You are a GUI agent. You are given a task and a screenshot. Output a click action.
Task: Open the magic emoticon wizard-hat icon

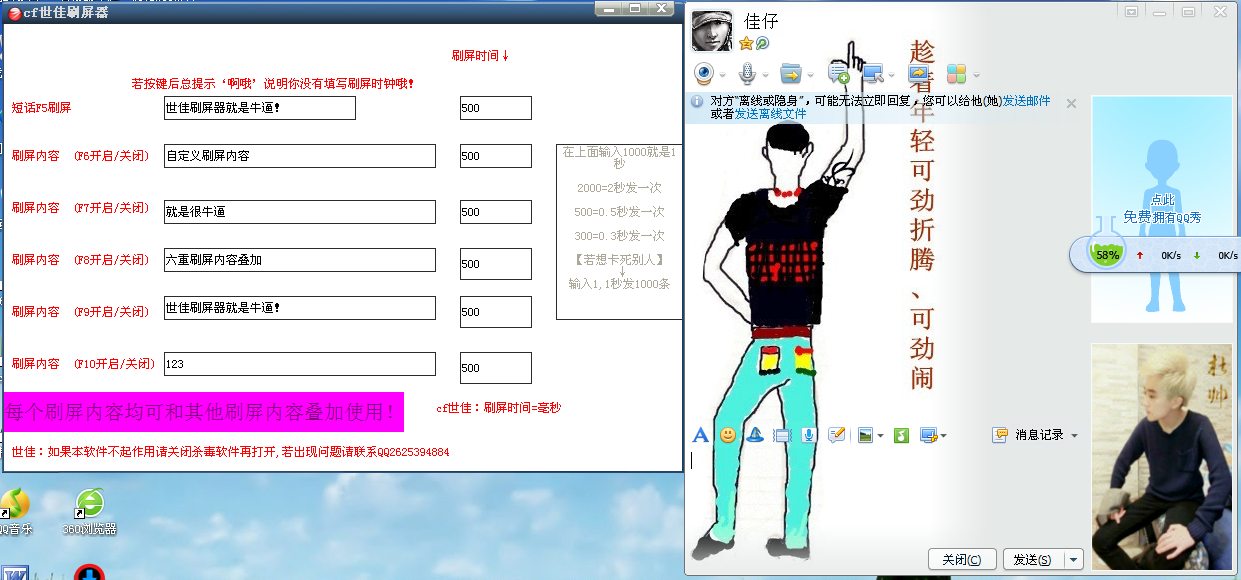pyautogui.click(x=756, y=435)
